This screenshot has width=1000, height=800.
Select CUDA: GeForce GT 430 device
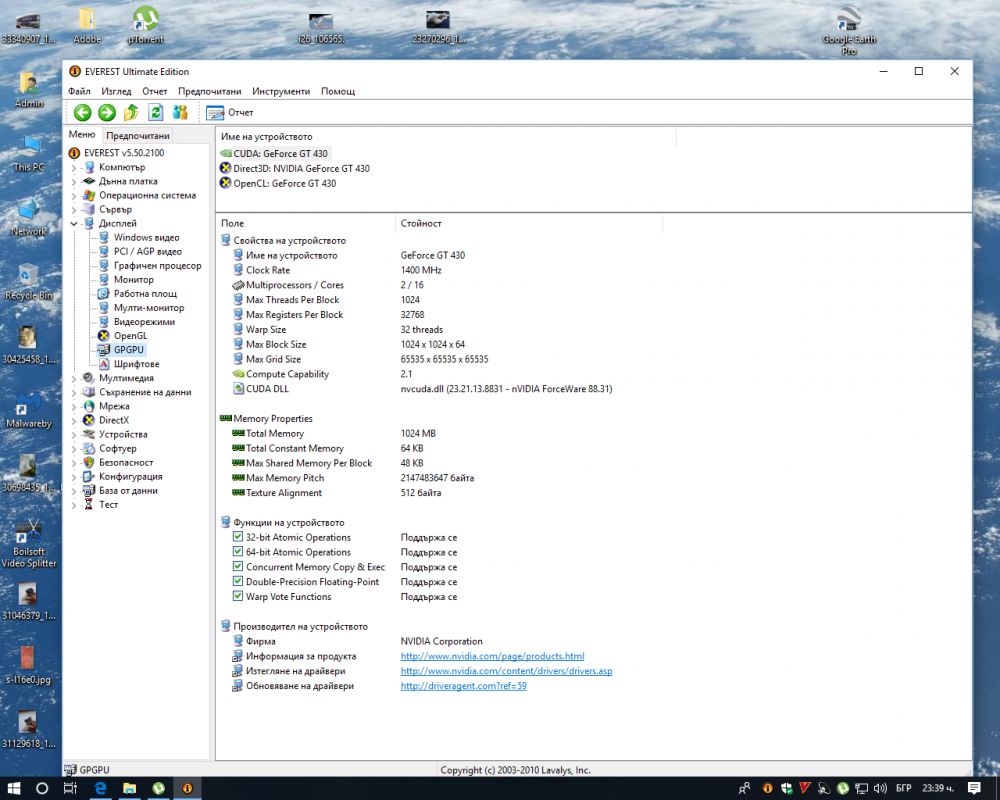click(274, 154)
